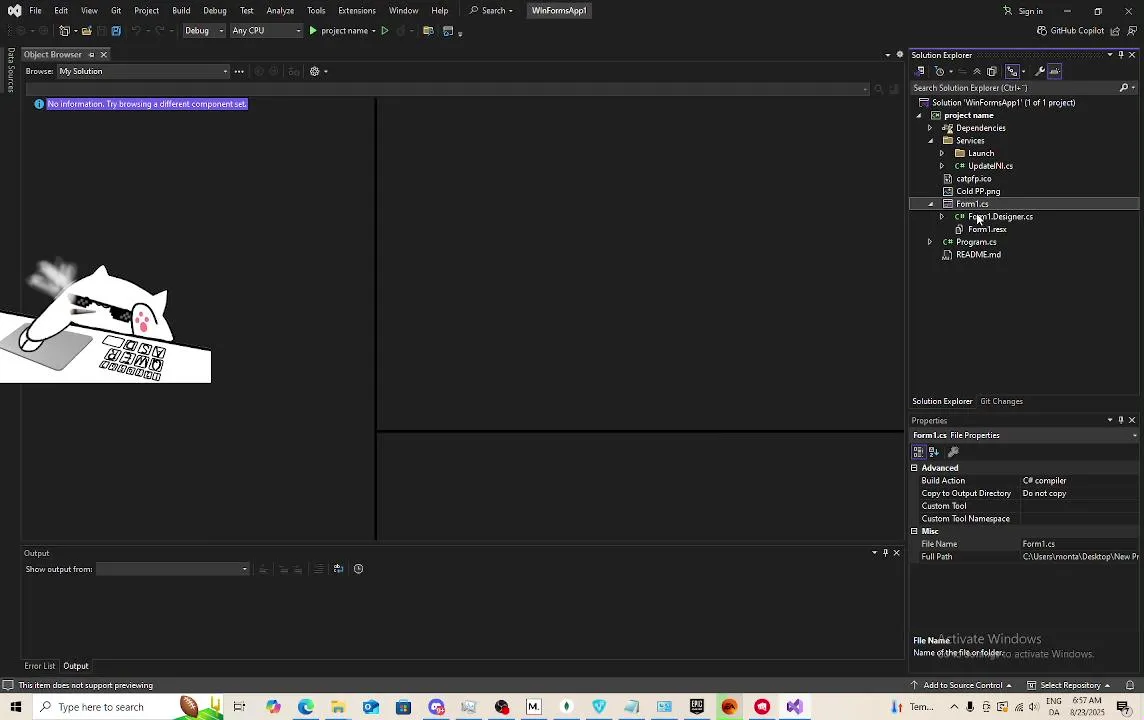Open the Analyze menu

(280, 11)
